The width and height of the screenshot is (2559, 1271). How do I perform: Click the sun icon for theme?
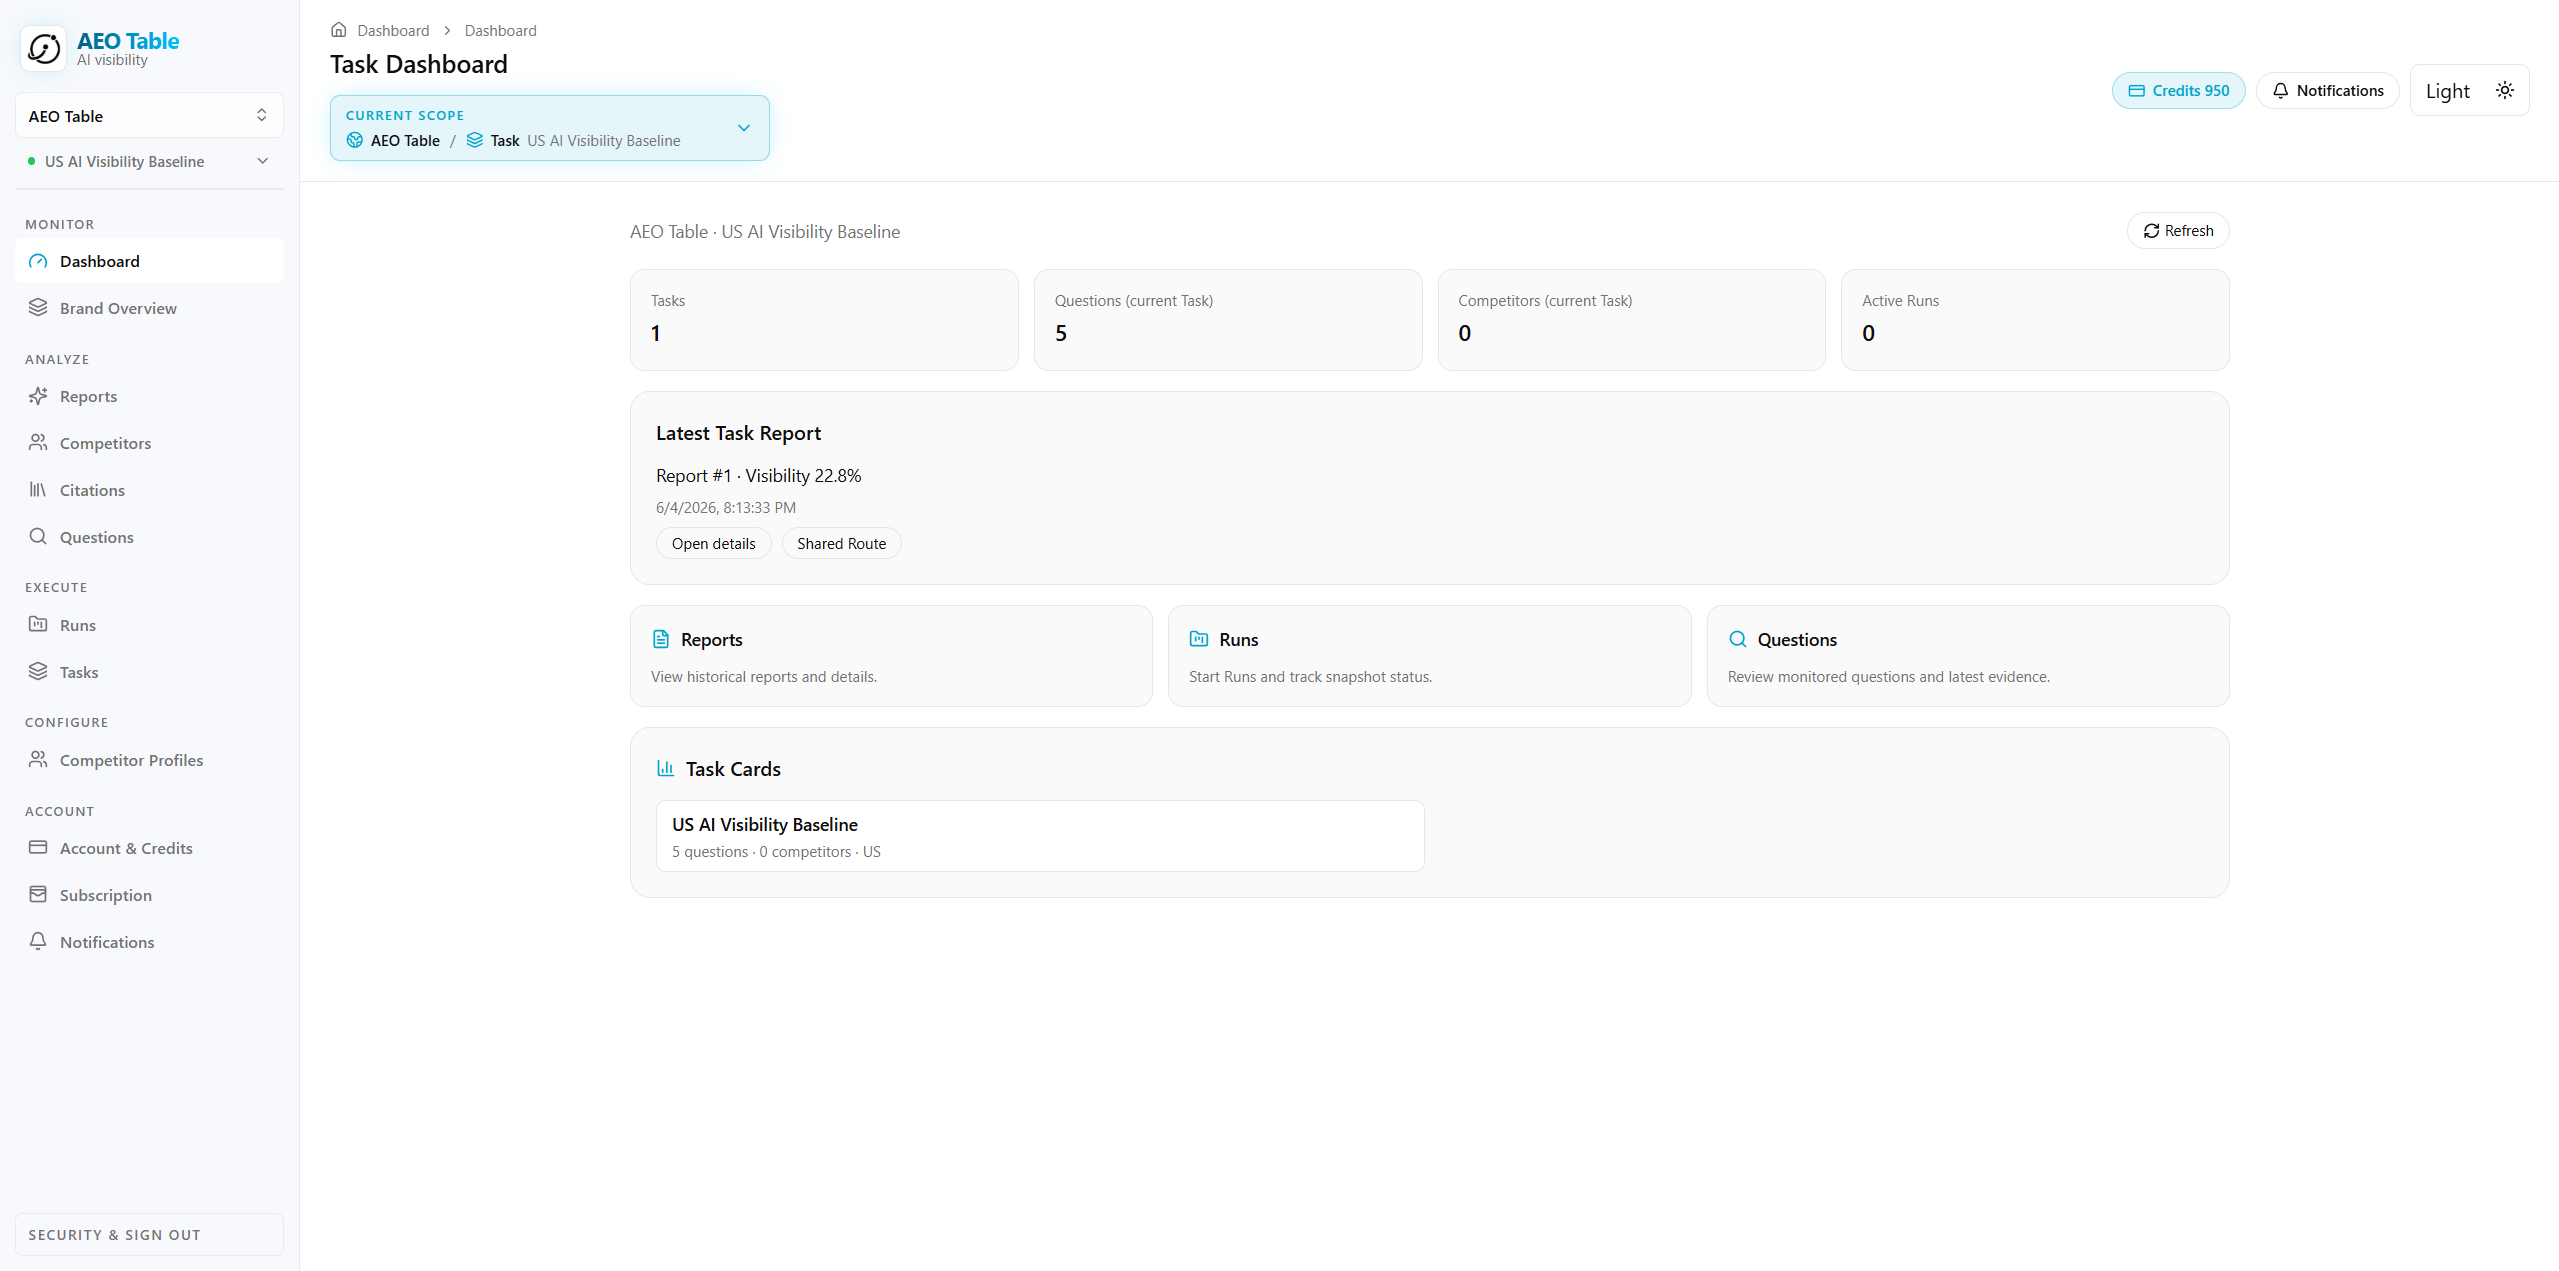pos(2505,90)
